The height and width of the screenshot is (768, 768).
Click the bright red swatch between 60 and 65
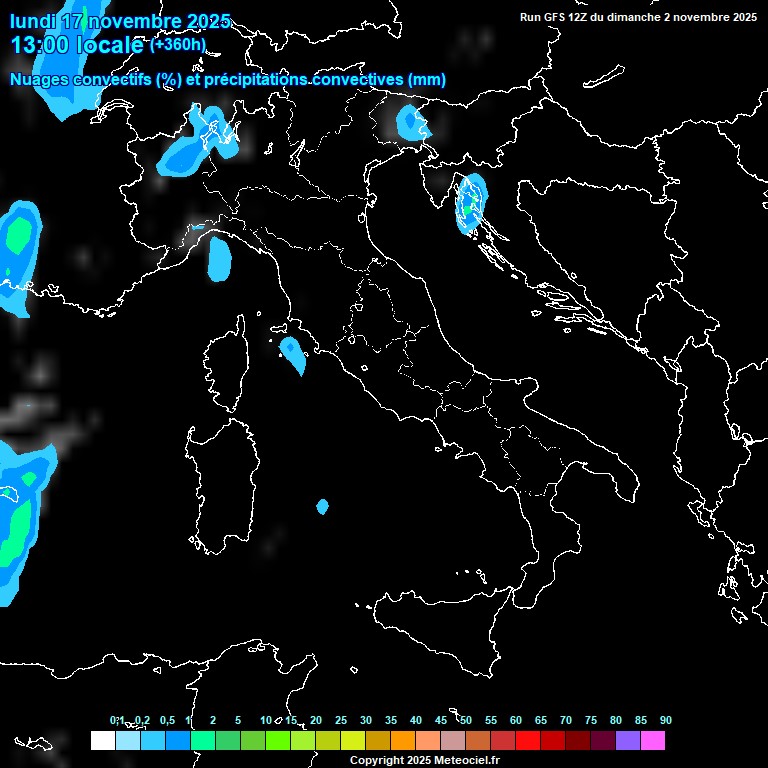tap(528, 740)
